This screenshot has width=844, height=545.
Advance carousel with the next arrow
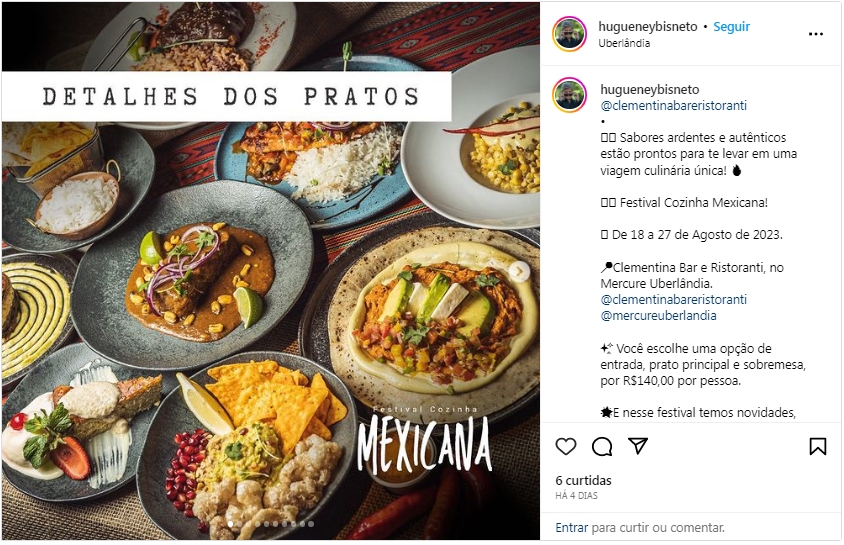(x=519, y=271)
